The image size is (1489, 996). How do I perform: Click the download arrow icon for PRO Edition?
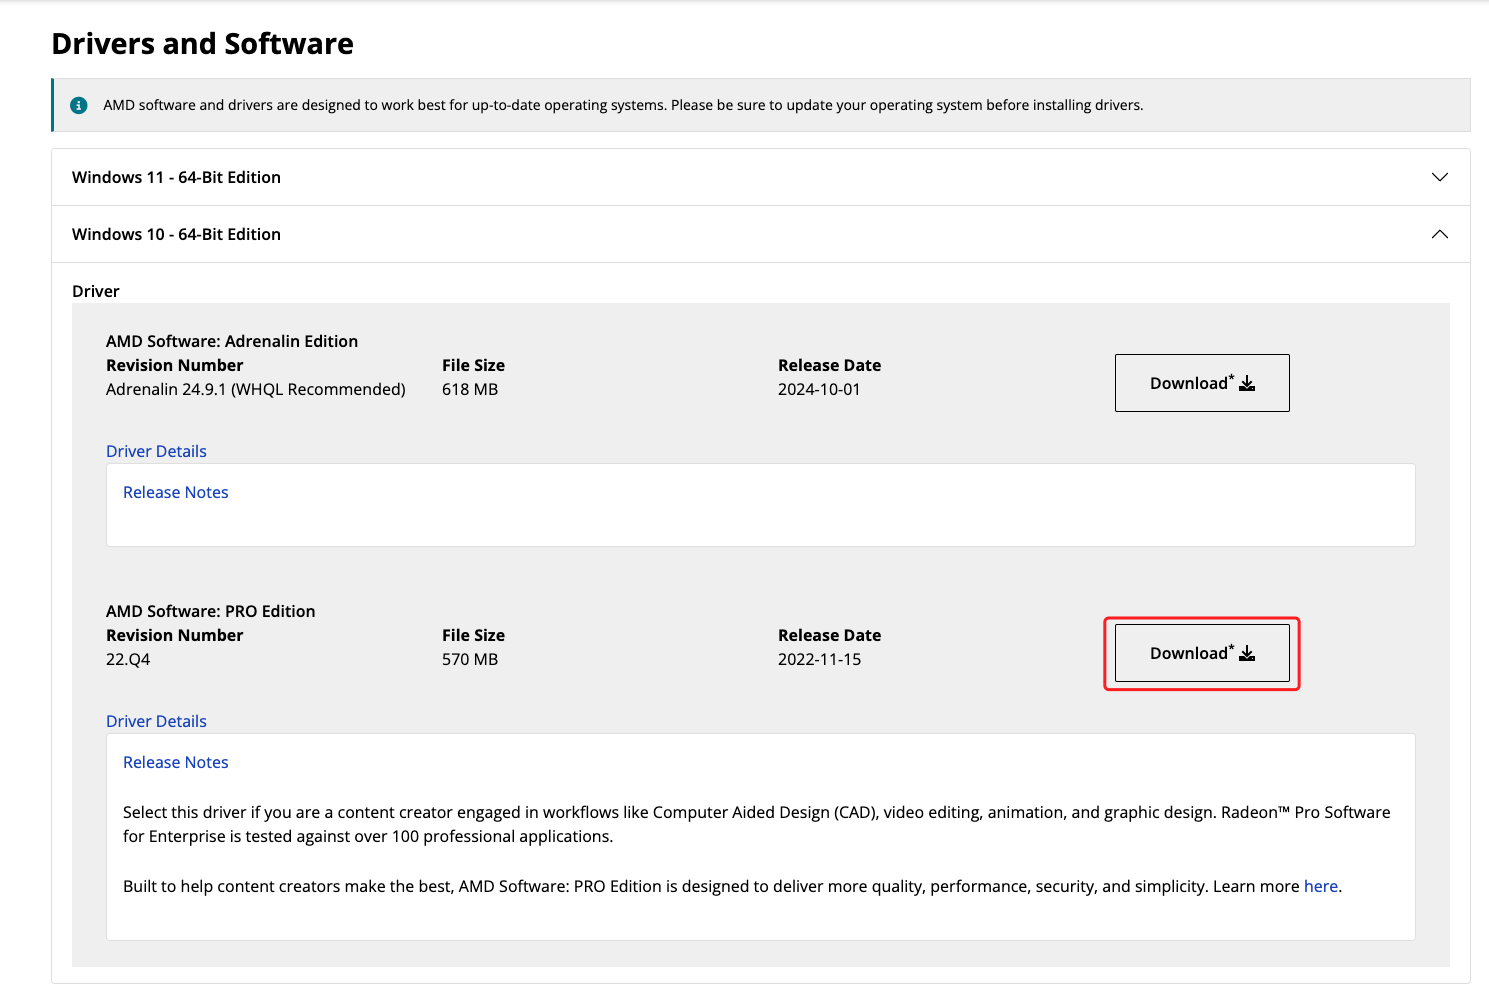coord(1247,654)
